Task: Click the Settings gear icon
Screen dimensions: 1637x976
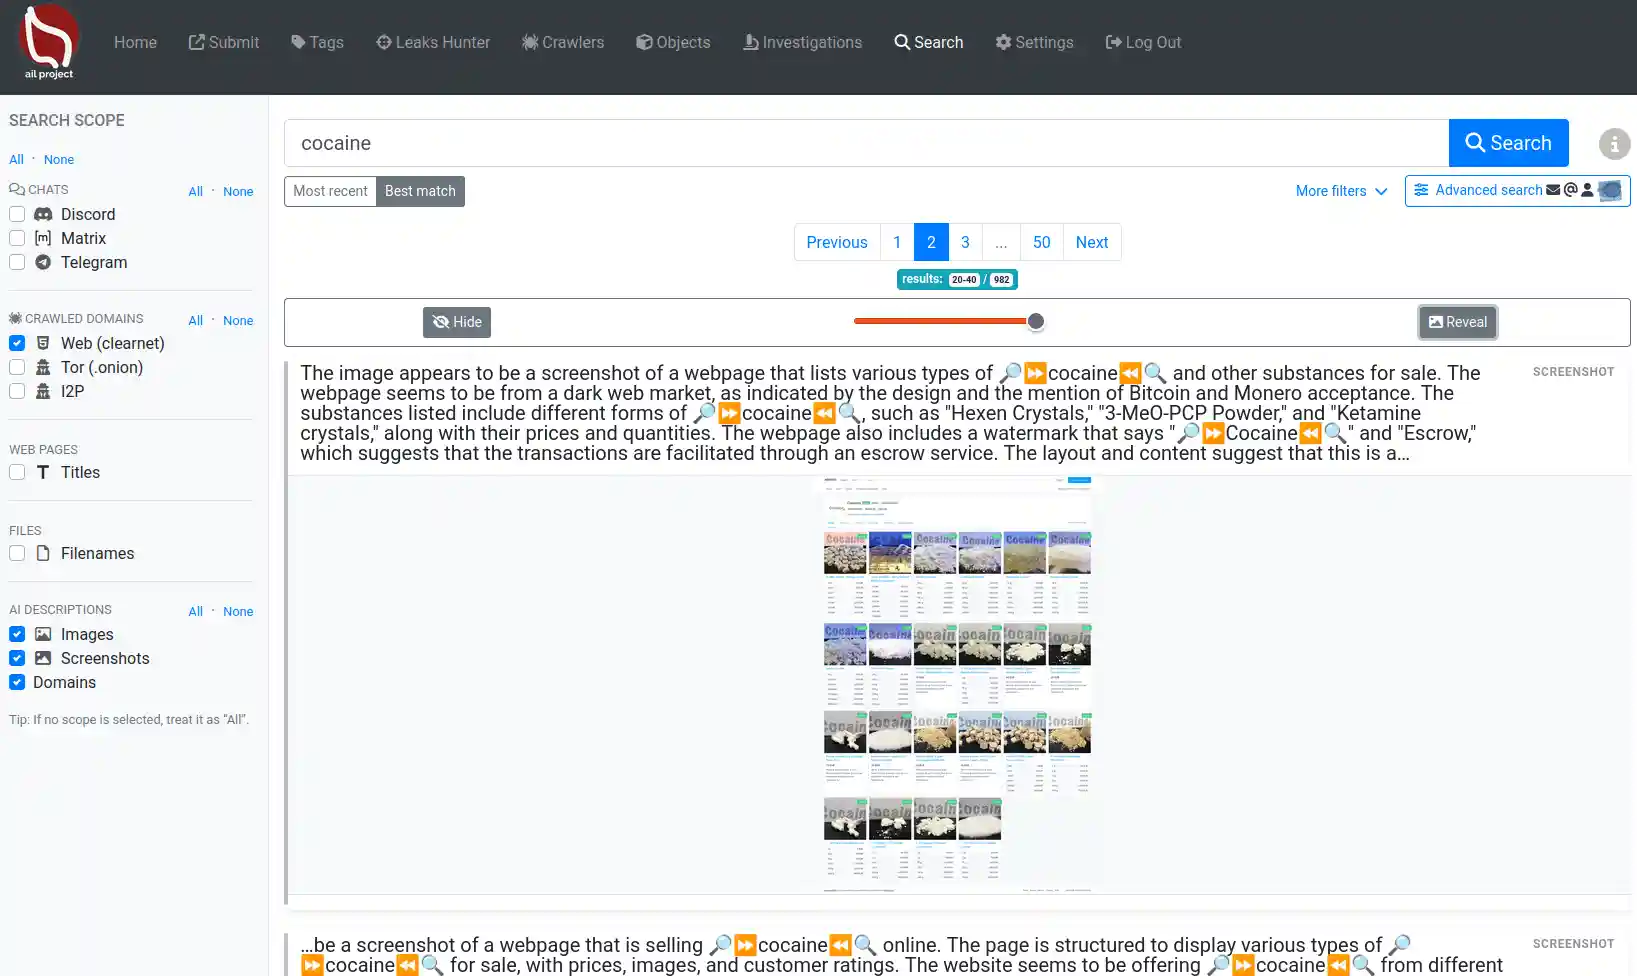Action: 1003,42
